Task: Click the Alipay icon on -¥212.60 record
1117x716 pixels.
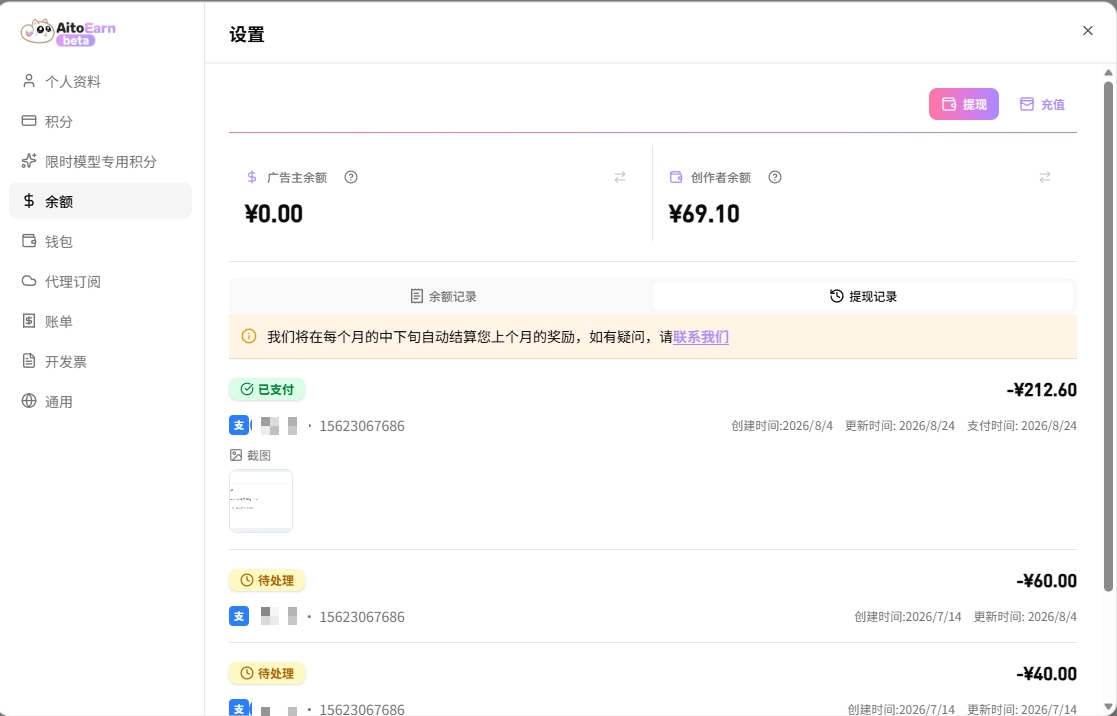Action: (239, 425)
